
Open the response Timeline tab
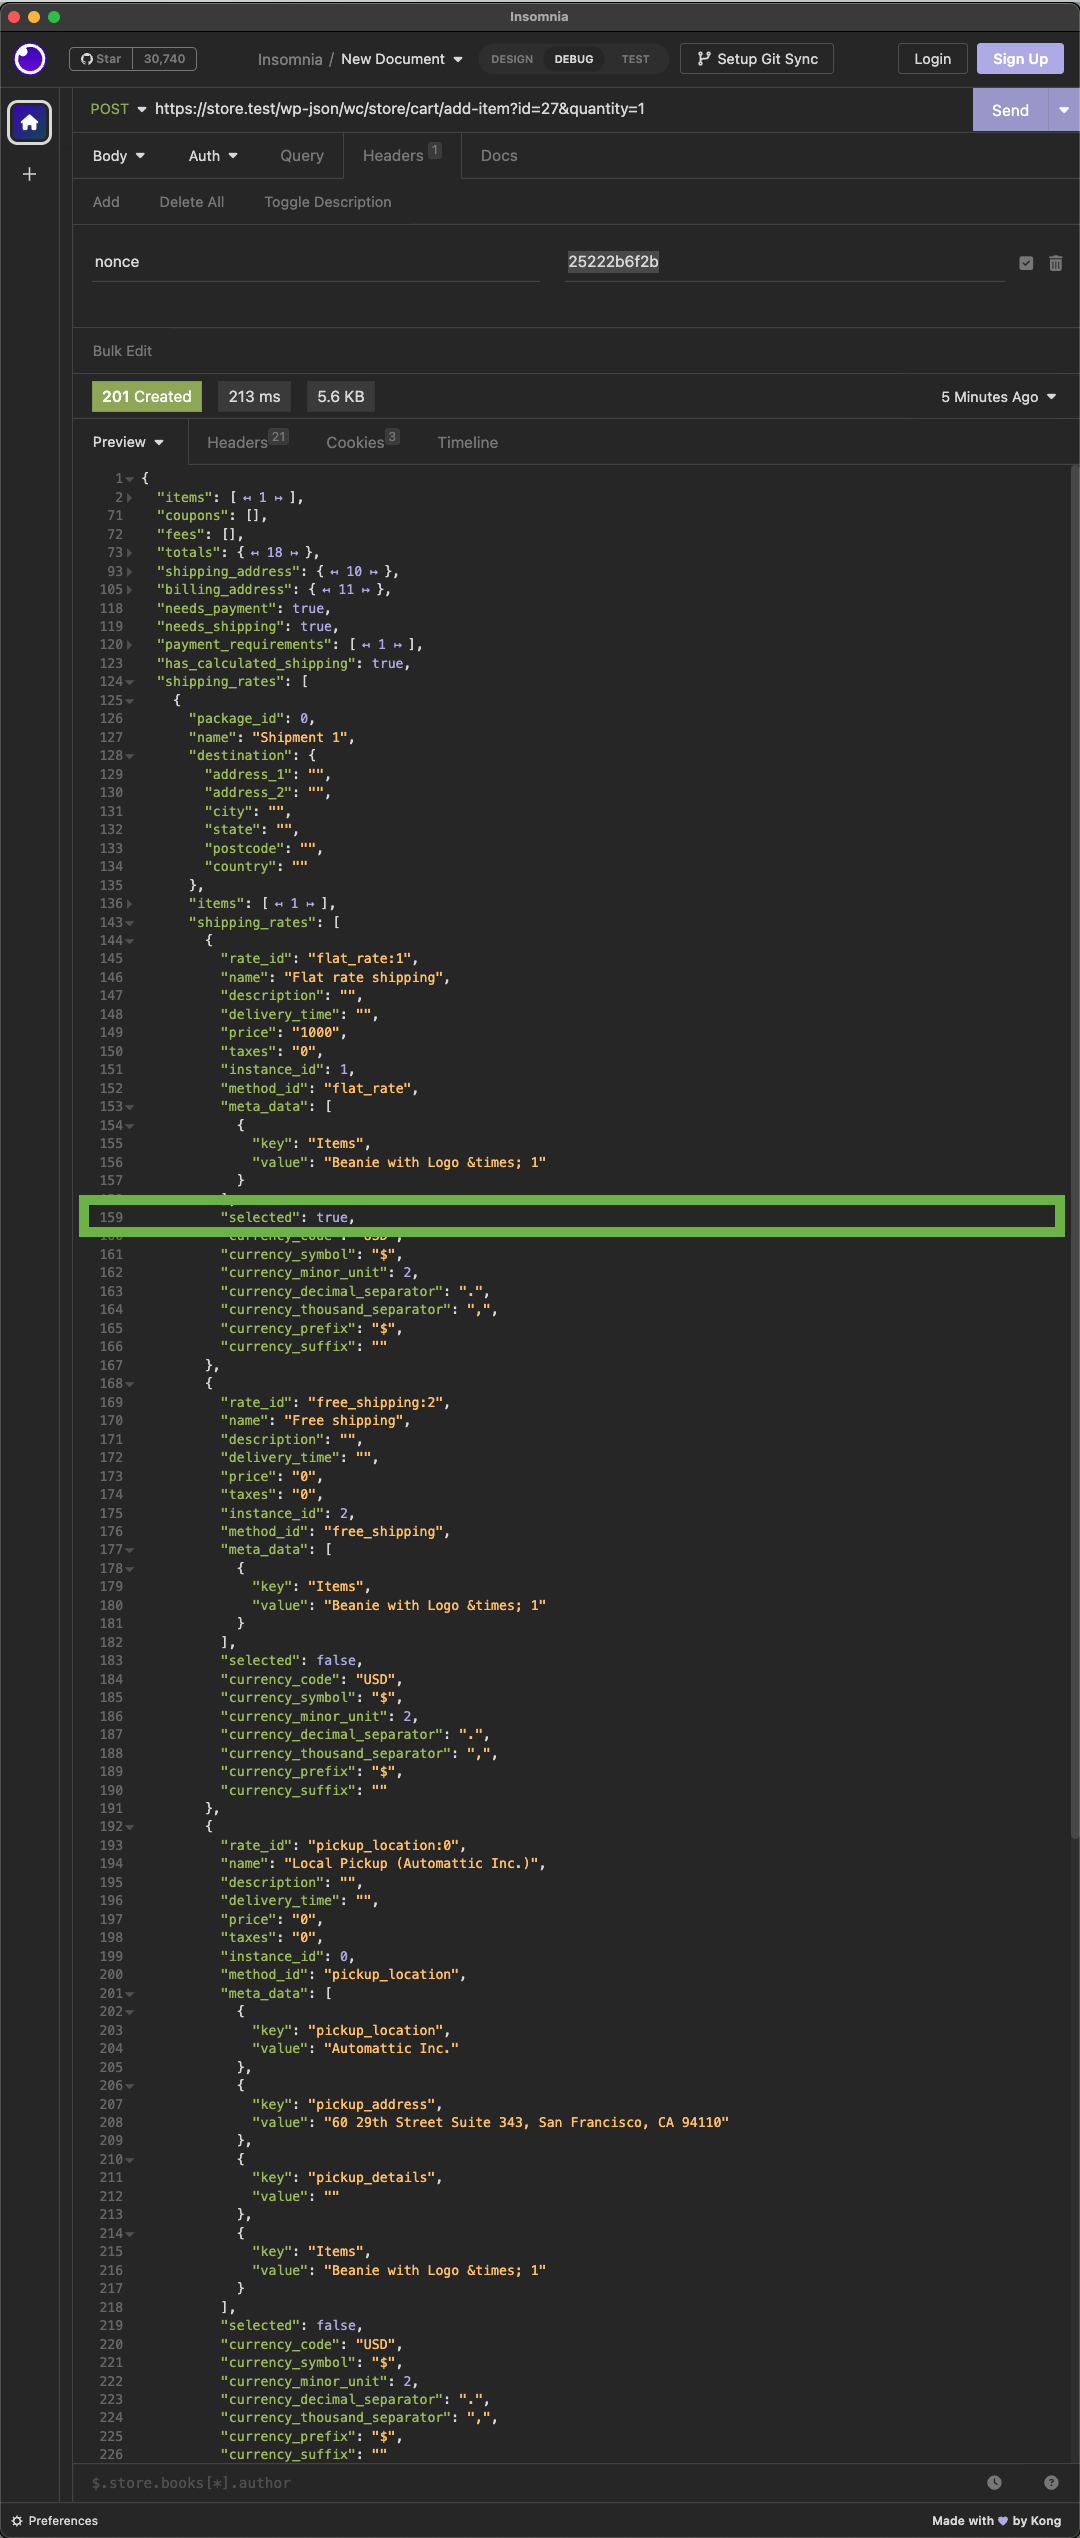[x=467, y=442]
